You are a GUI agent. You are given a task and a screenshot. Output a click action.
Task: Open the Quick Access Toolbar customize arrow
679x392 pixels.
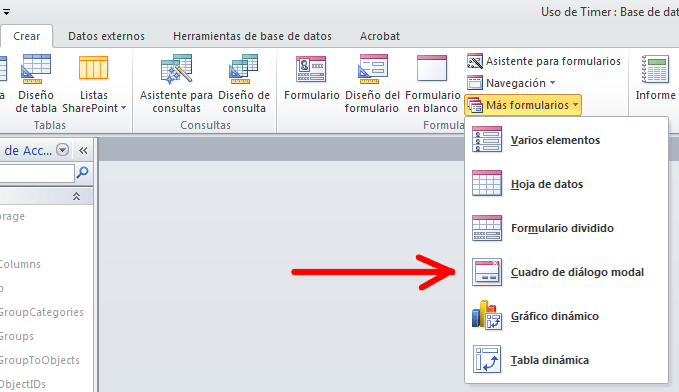point(6,12)
